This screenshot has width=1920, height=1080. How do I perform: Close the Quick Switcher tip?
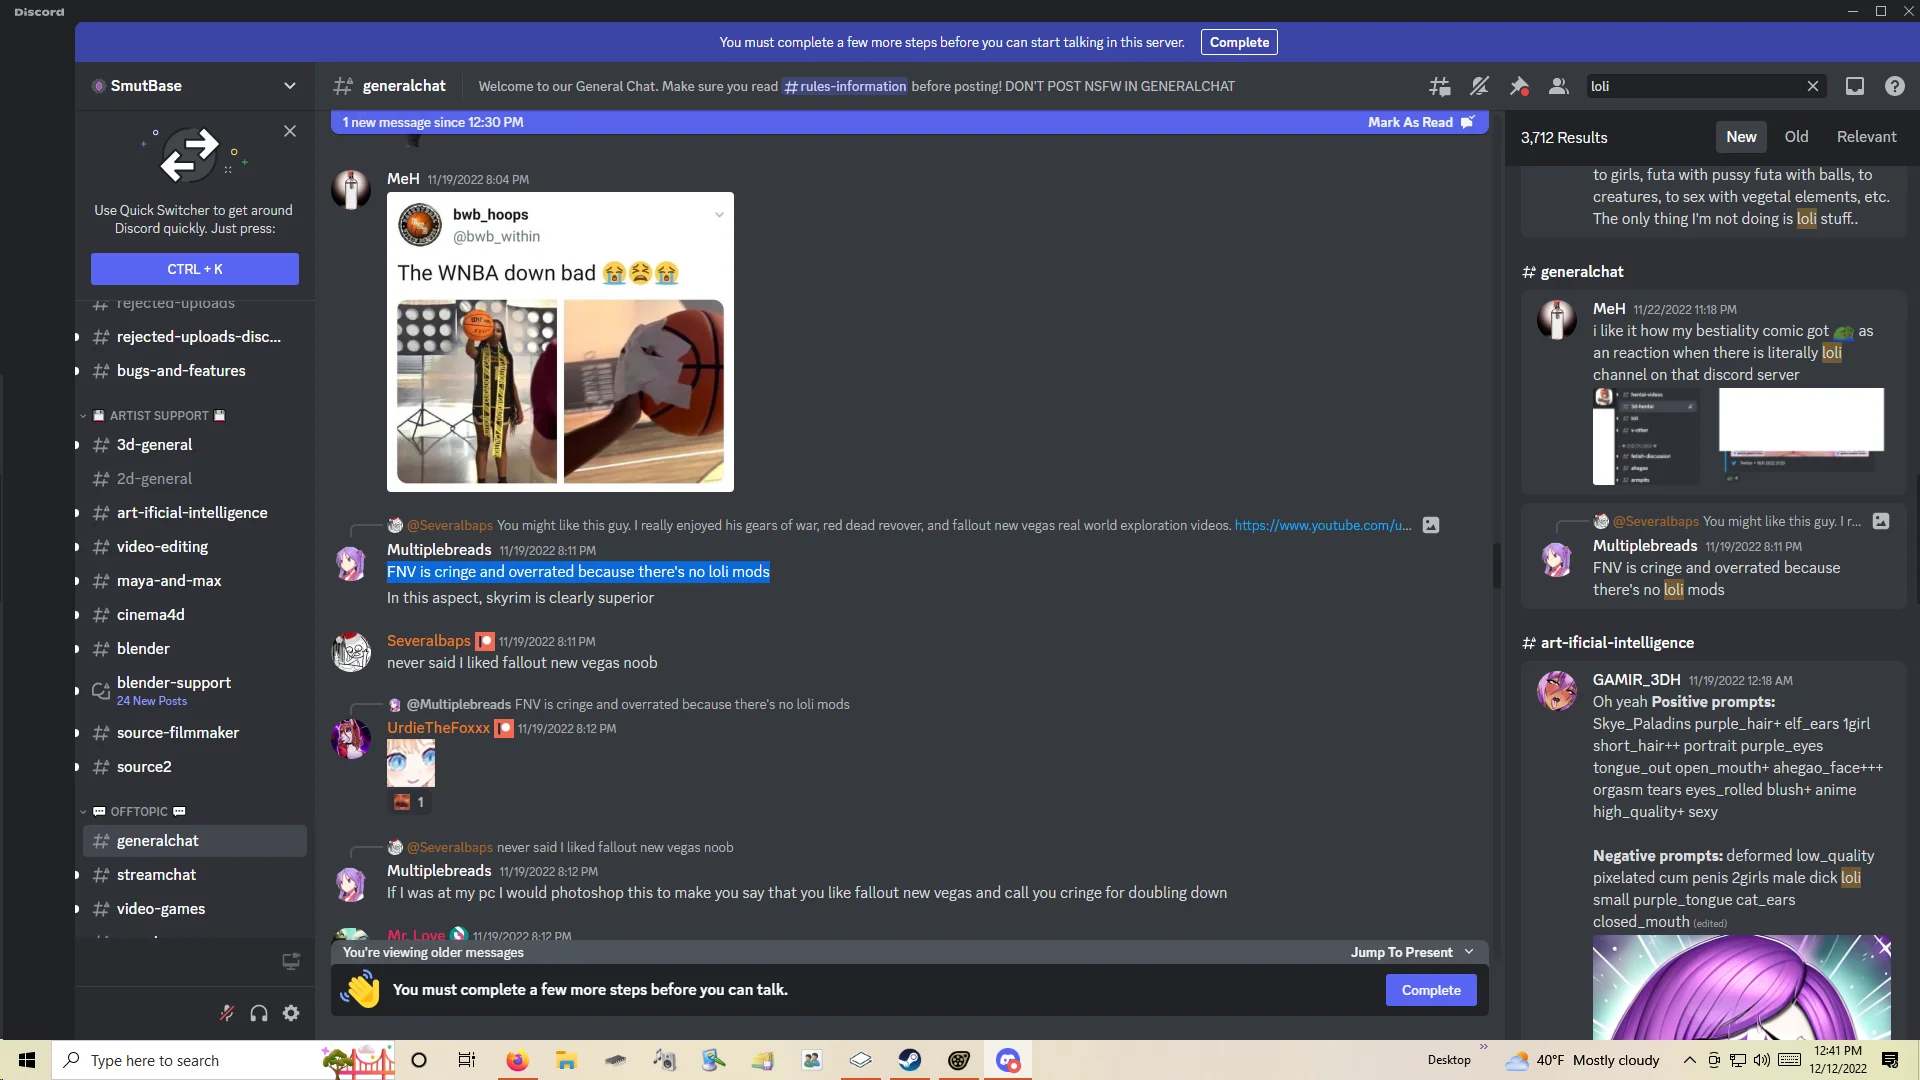click(290, 131)
